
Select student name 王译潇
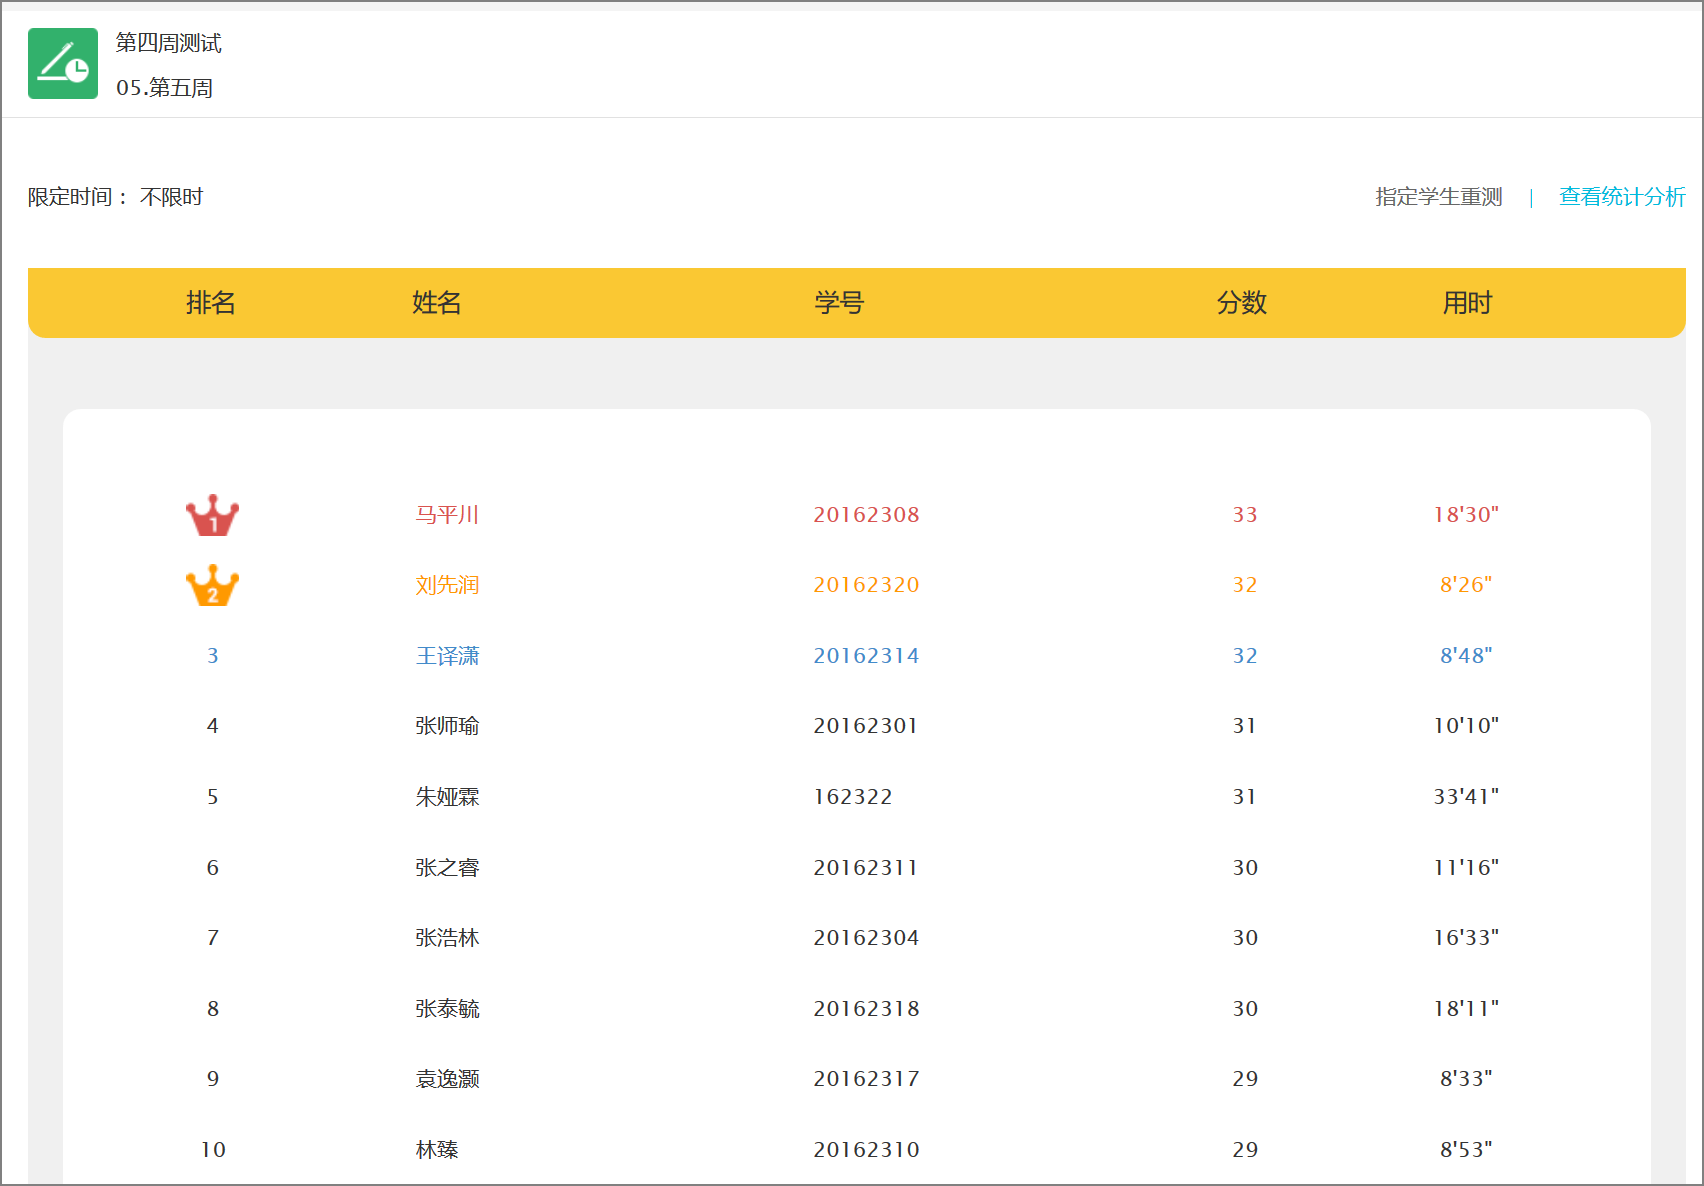click(x=447, y=656)
